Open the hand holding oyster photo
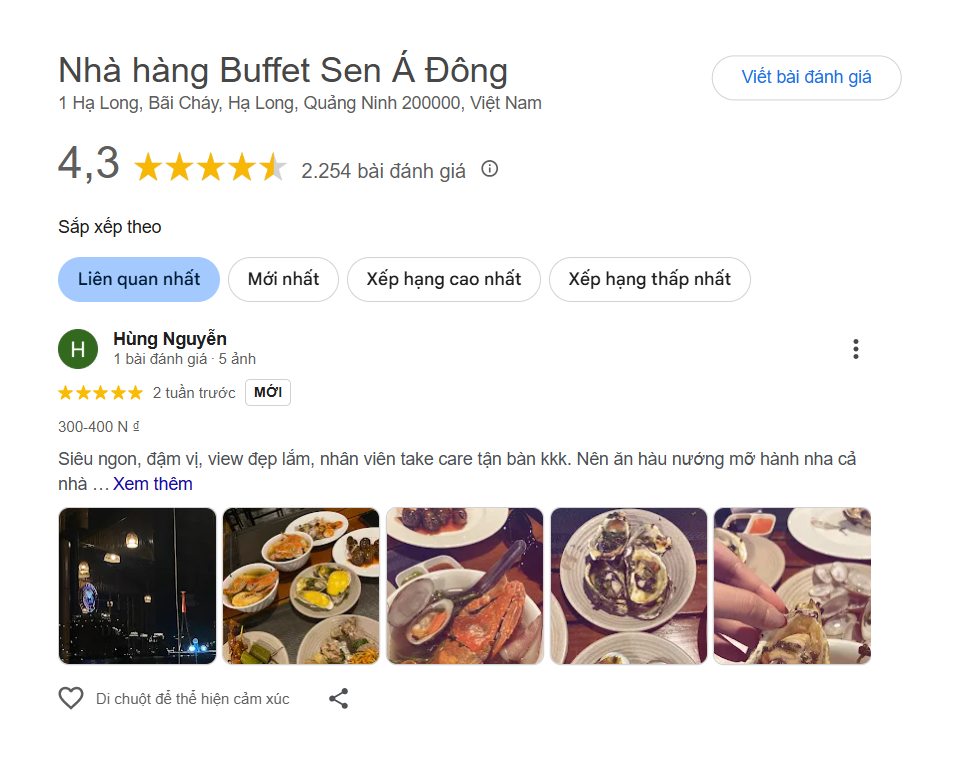The width and height of the screenshot is (959, 770). [x=792, y=586]
